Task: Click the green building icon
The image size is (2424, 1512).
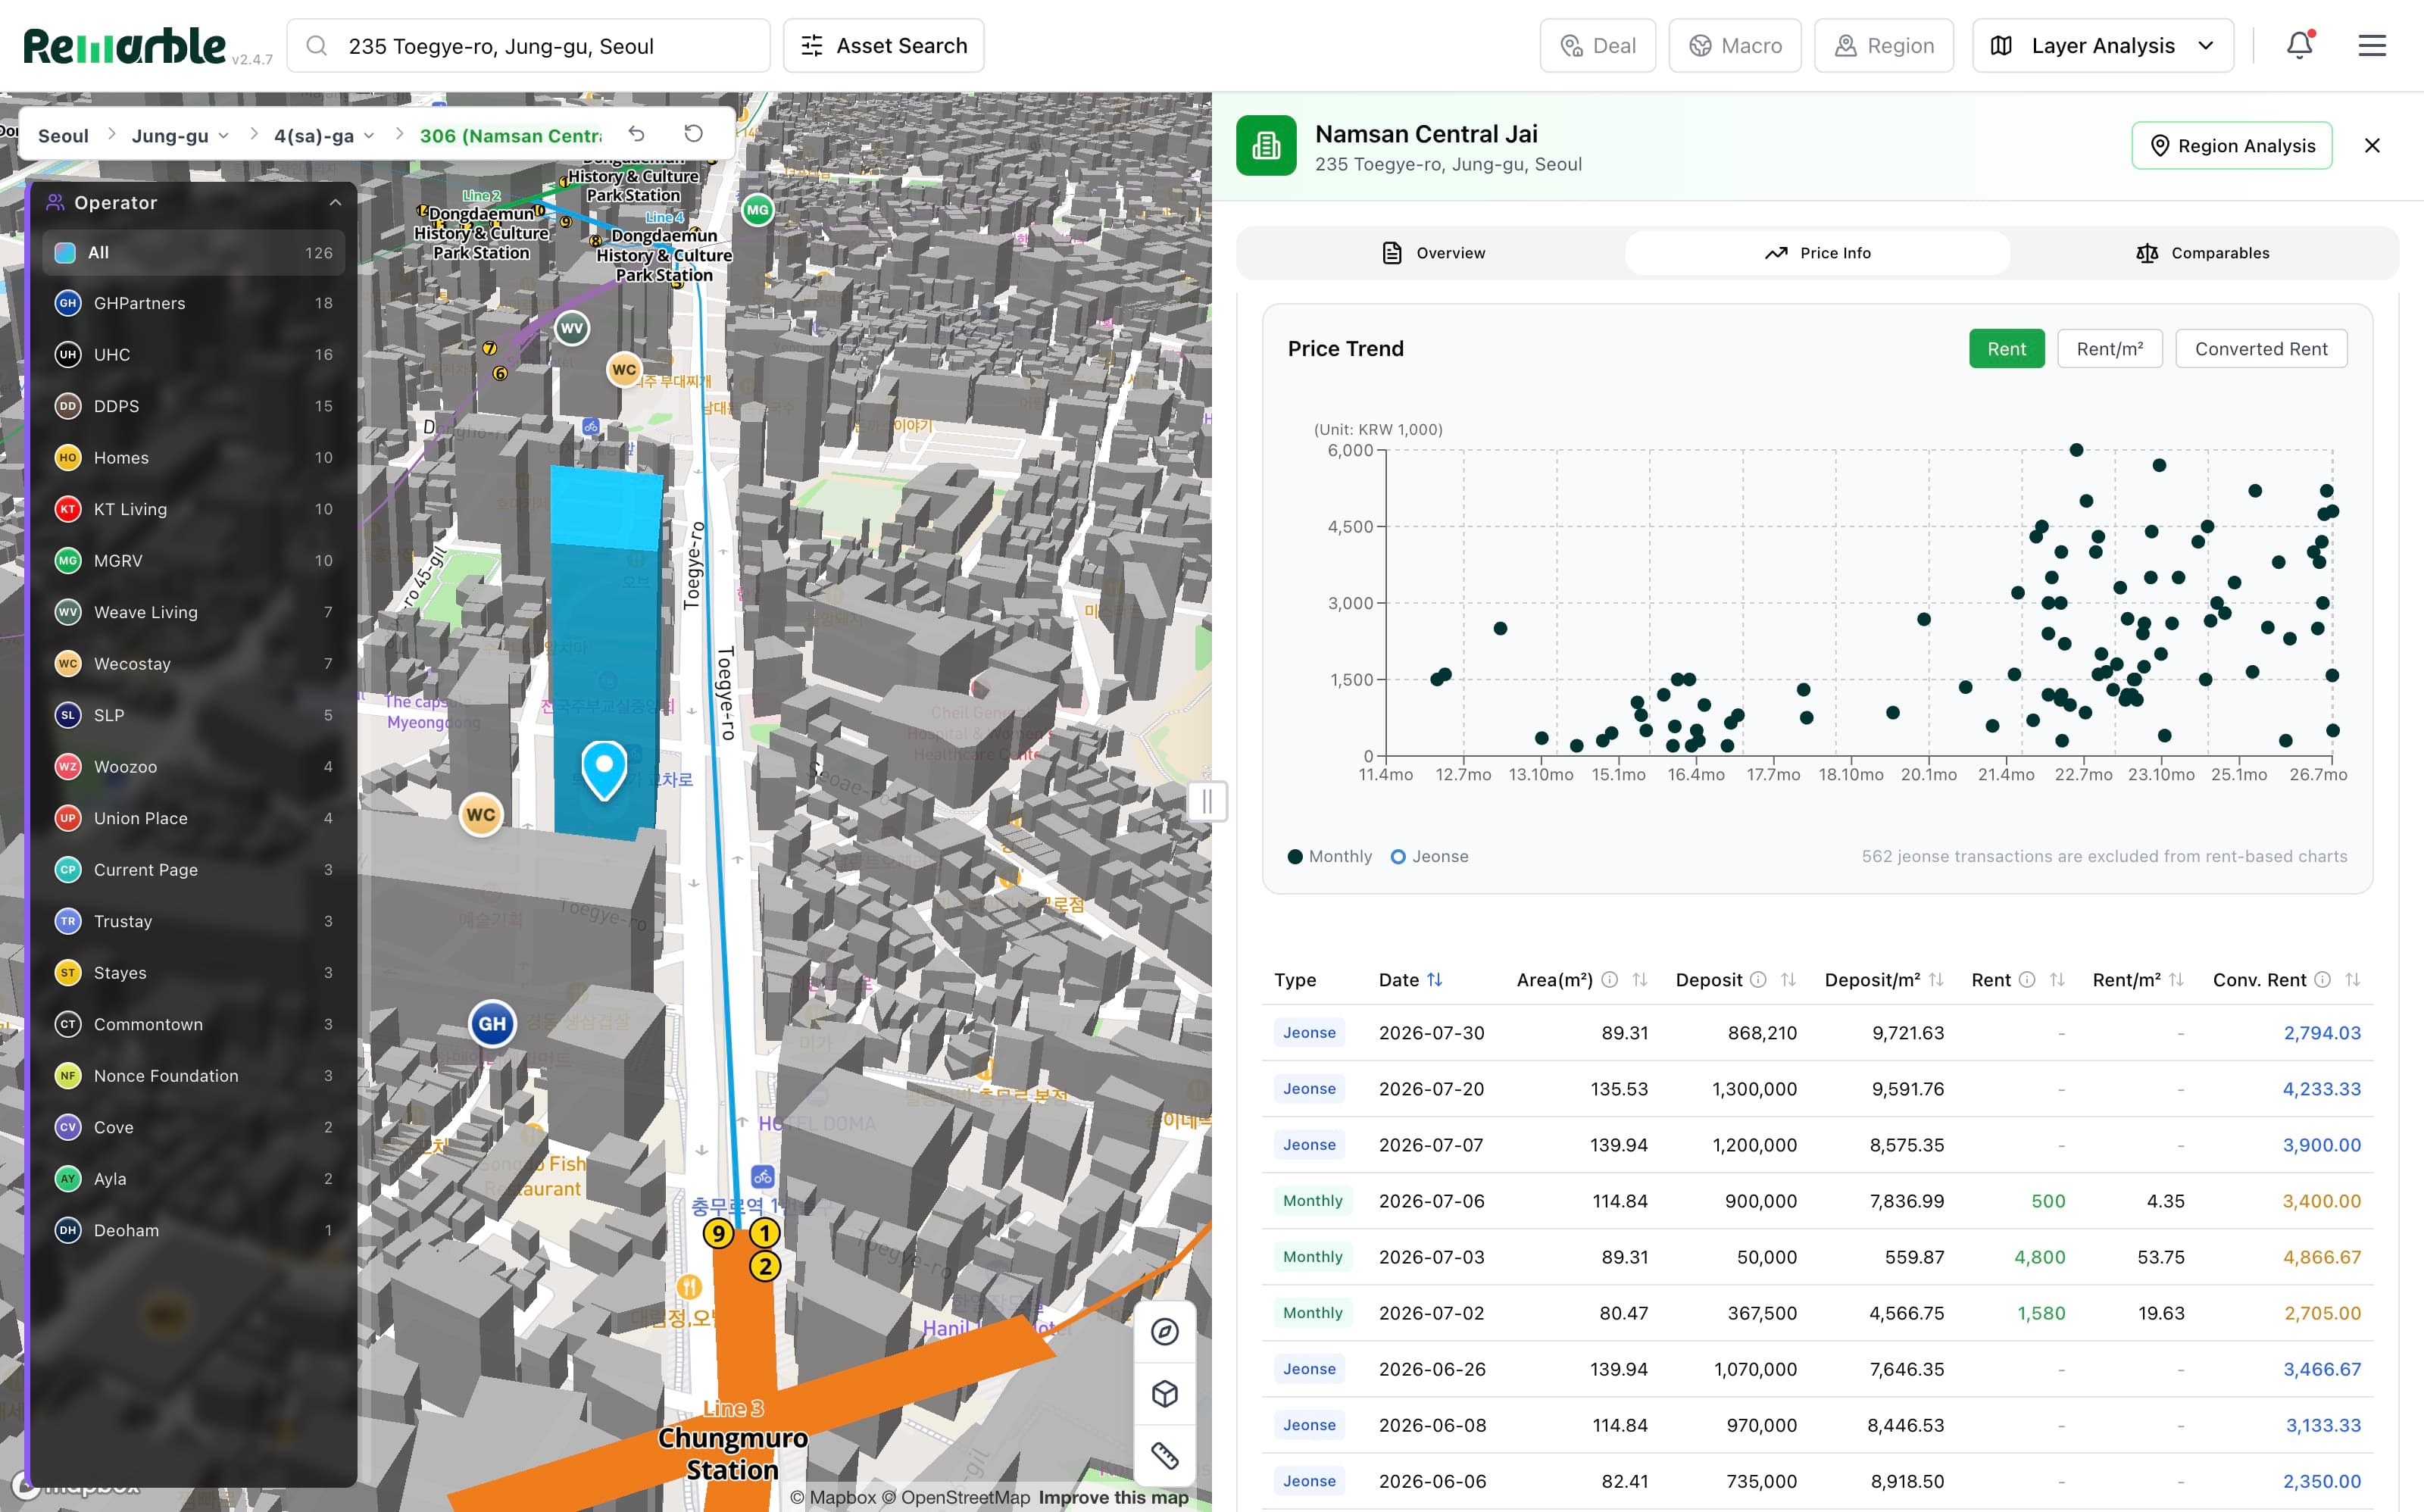Action: click(x=1266, y=146)
